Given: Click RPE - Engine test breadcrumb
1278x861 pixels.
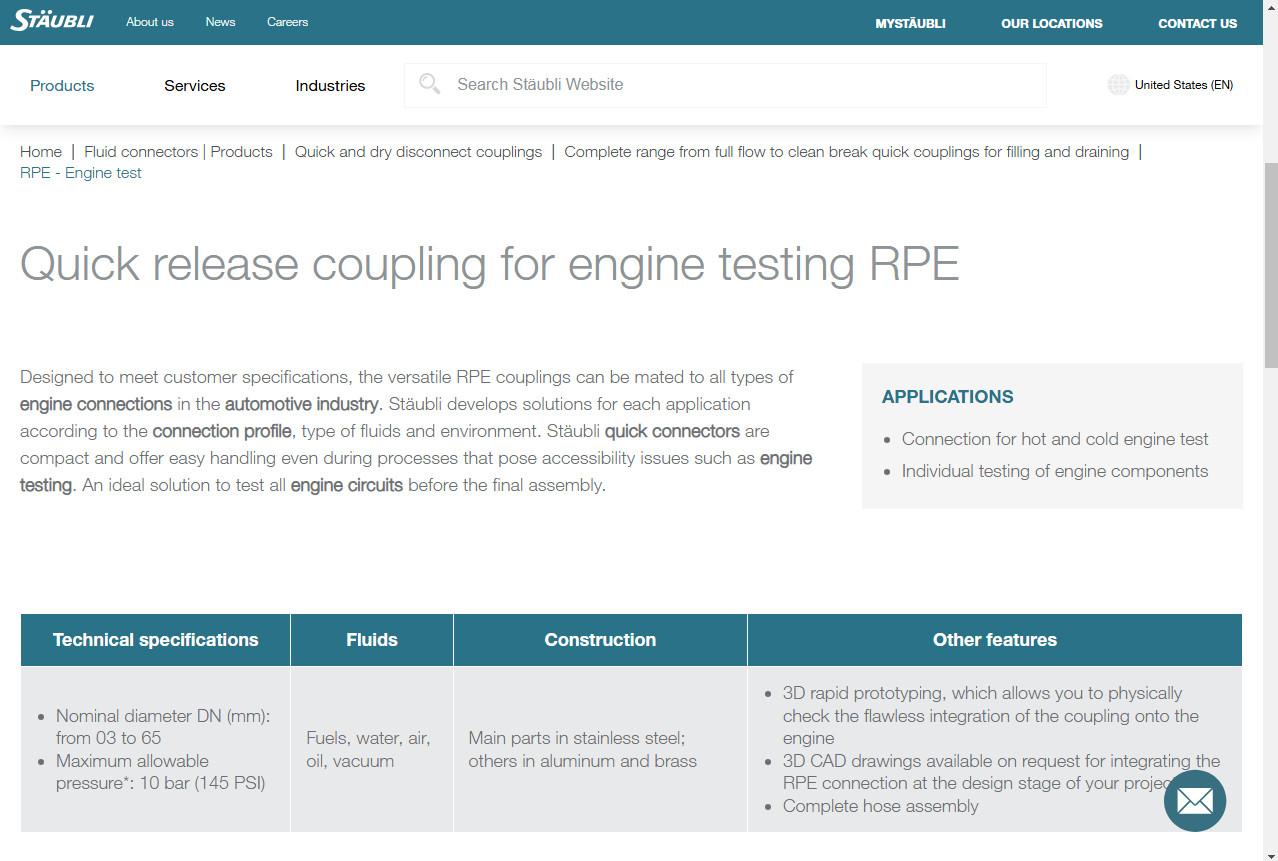Looking at the screenshot, I should [81, 173].
